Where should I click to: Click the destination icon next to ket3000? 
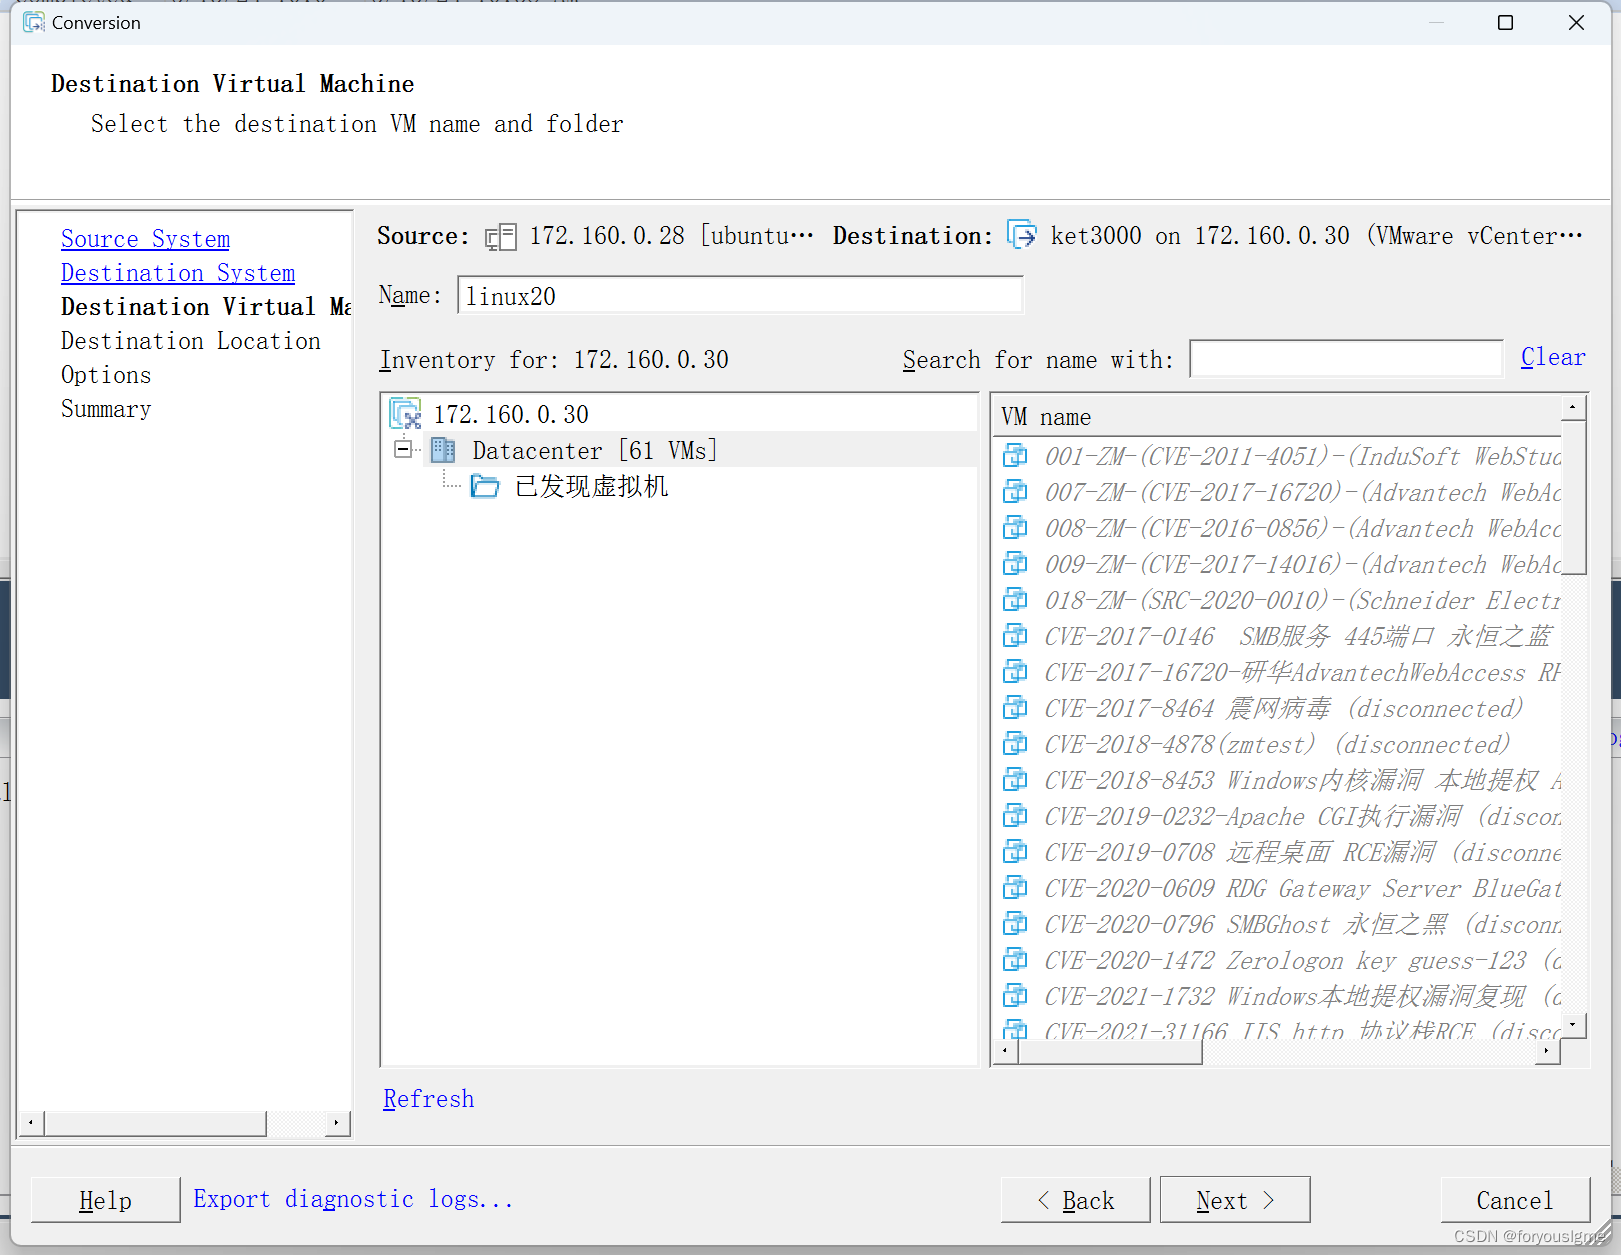point(1022,235)
